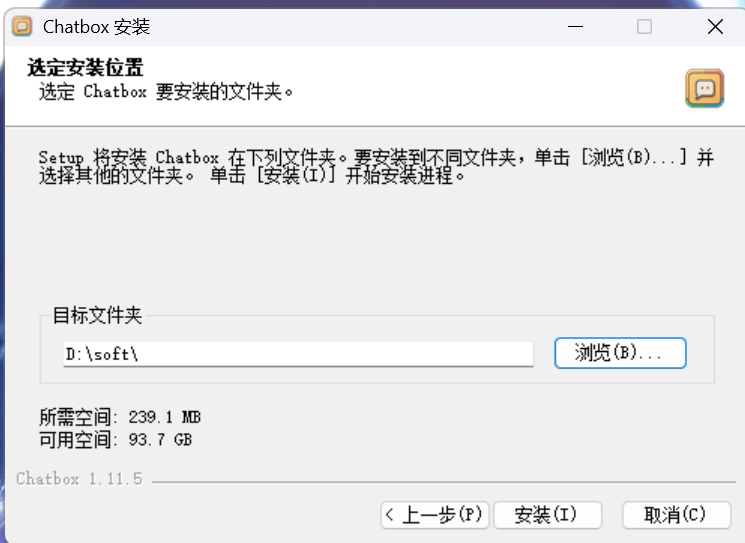Screen dimensions: 745x543
Task: Minimize the Chatbox installer window
Action: tap(575, 27)
